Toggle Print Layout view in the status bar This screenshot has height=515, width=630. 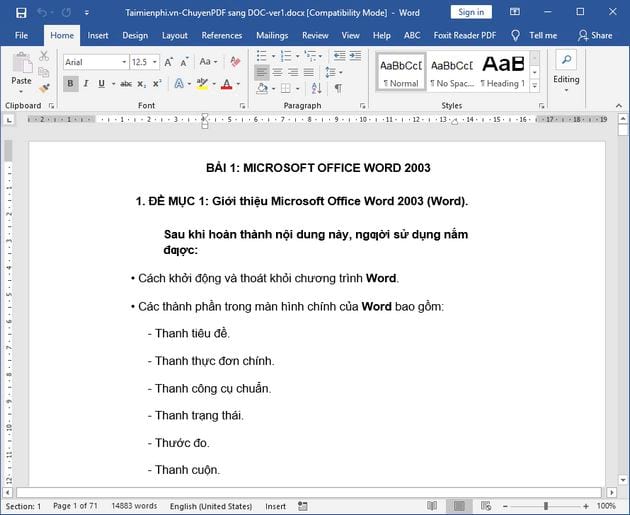click(x=459, y=506)
